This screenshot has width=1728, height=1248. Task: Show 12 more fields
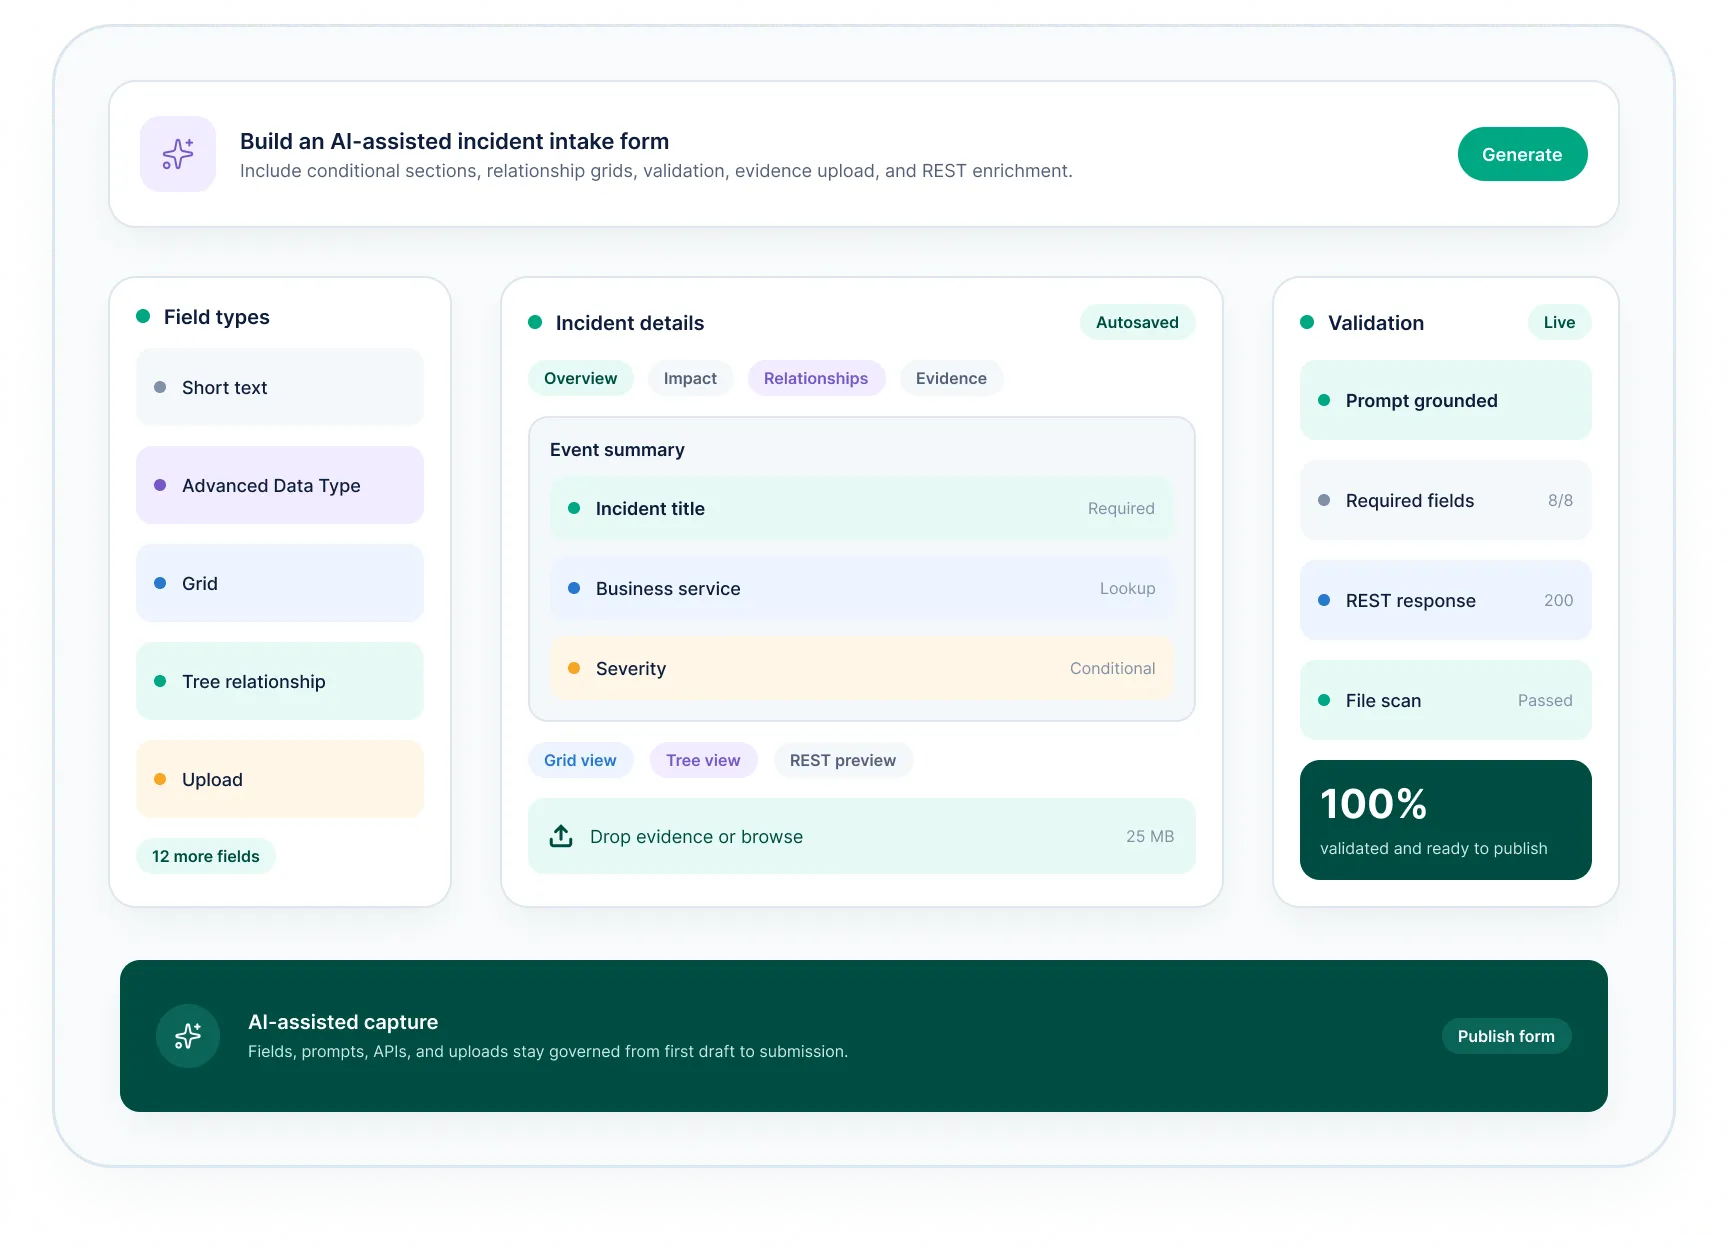click(x=206, y=856)
